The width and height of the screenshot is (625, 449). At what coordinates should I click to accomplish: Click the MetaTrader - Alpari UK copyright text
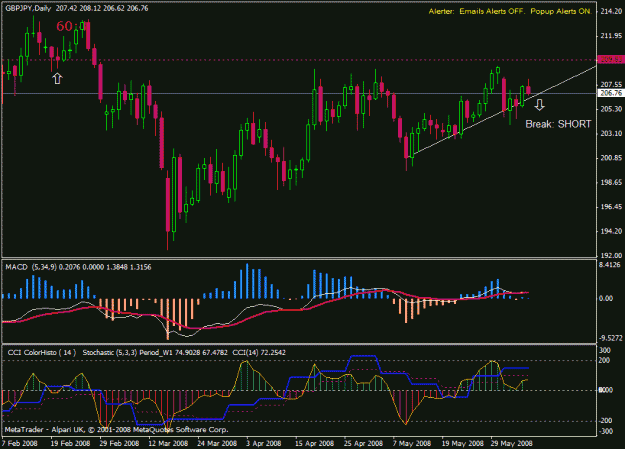tap(116, 430)
